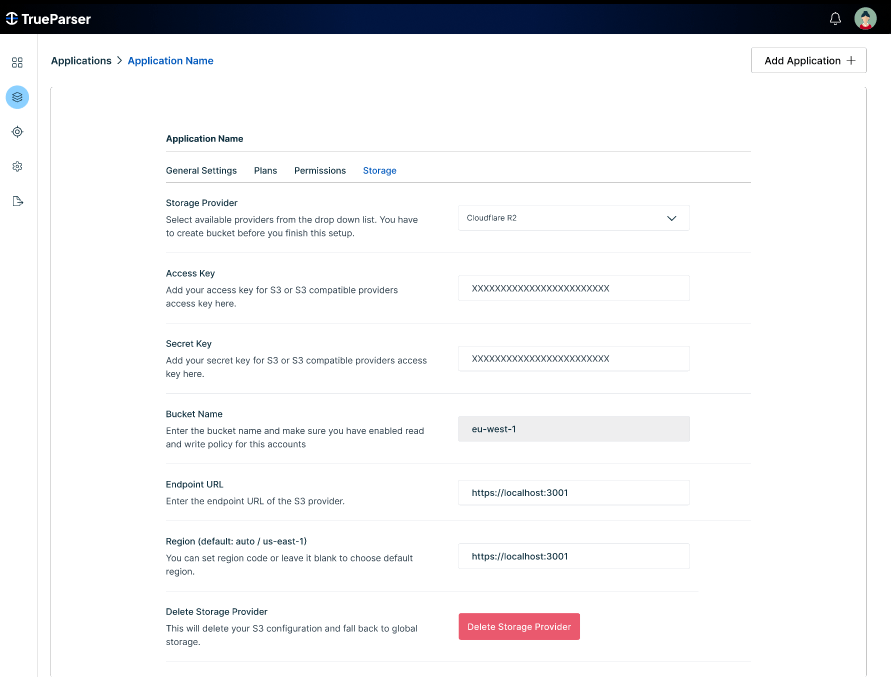891x677 pixels.
Task: Click the Region (default: auto / us-east-1) label
Action: (236, 541)
